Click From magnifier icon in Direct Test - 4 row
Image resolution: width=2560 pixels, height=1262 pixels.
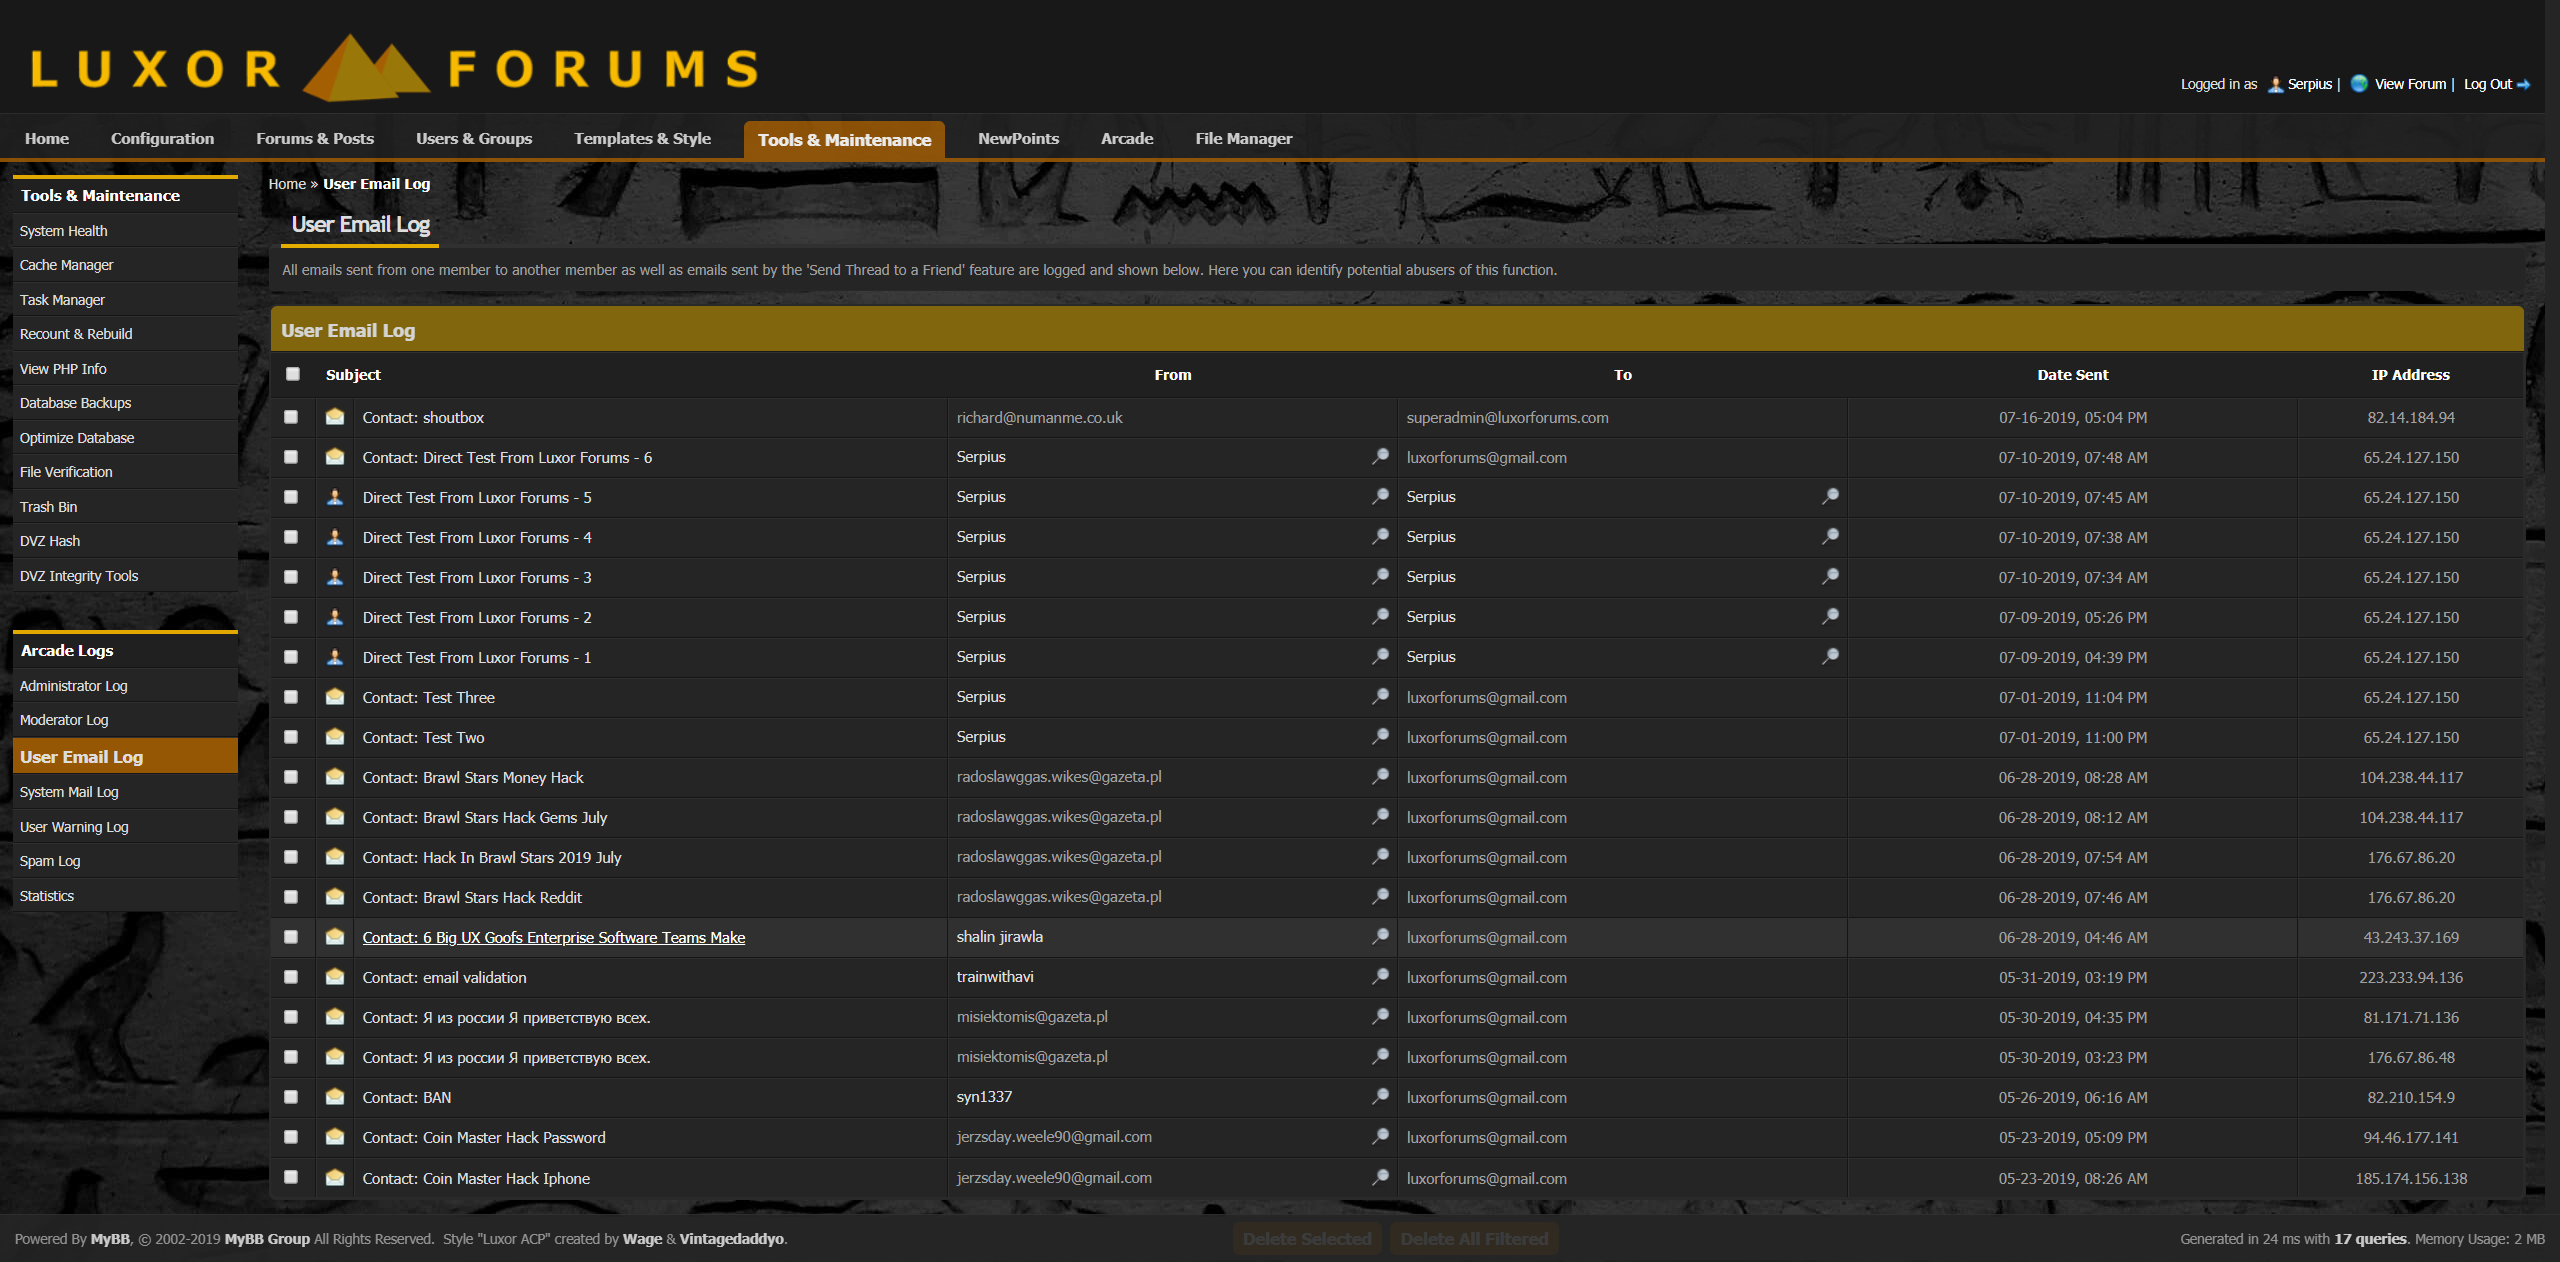(1380, 537)
